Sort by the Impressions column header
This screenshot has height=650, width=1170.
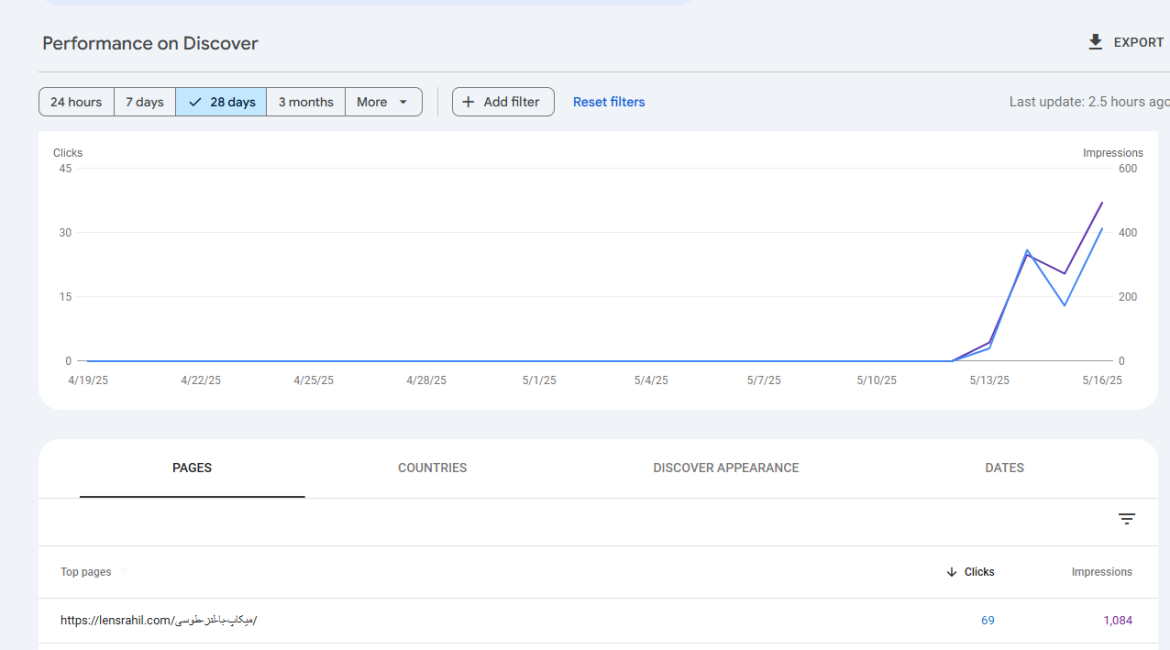[x=1101, y=572]
